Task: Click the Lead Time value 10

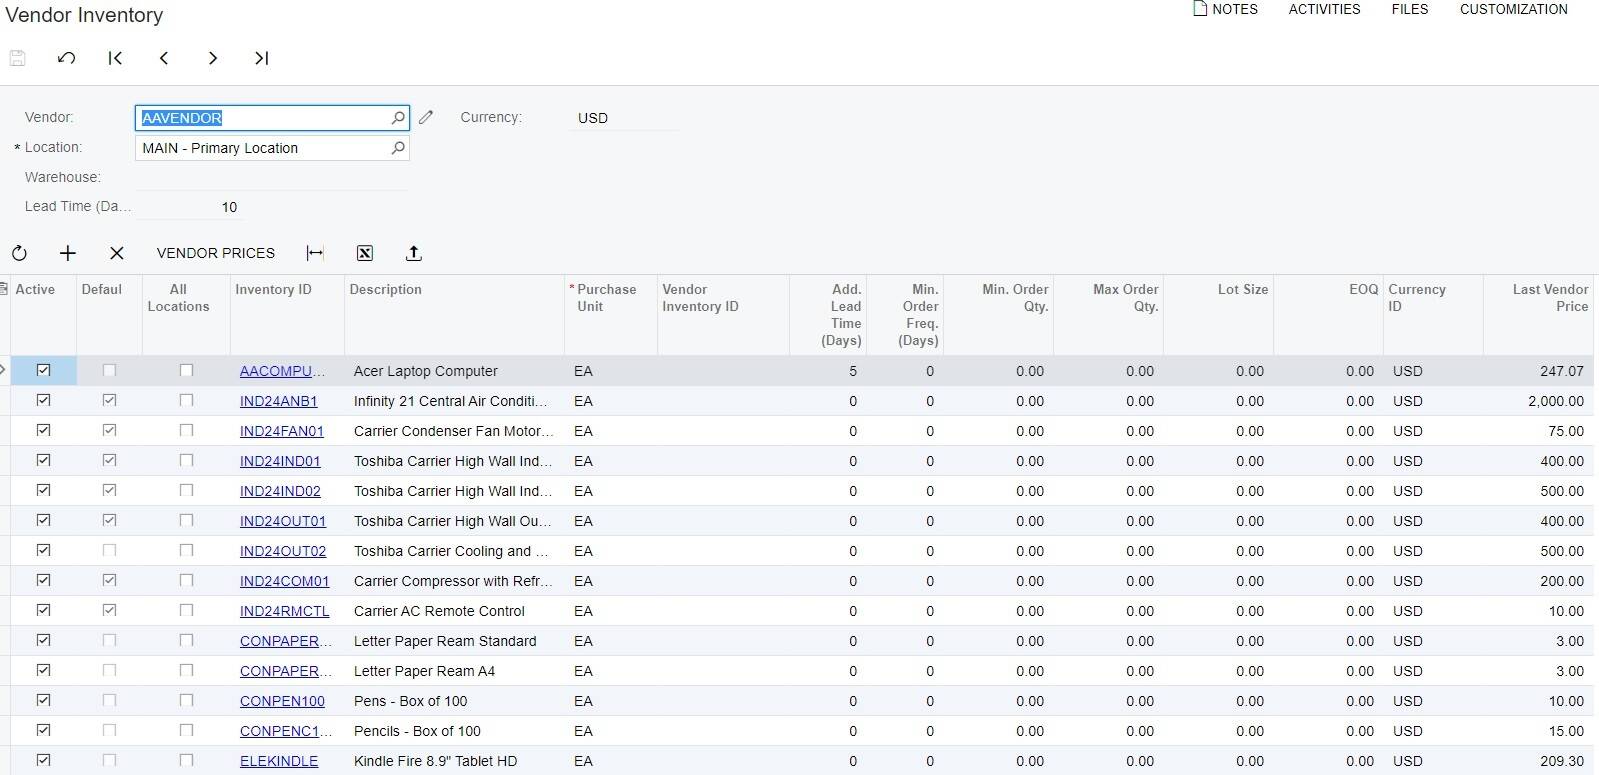Action: [x=229, y=207]
